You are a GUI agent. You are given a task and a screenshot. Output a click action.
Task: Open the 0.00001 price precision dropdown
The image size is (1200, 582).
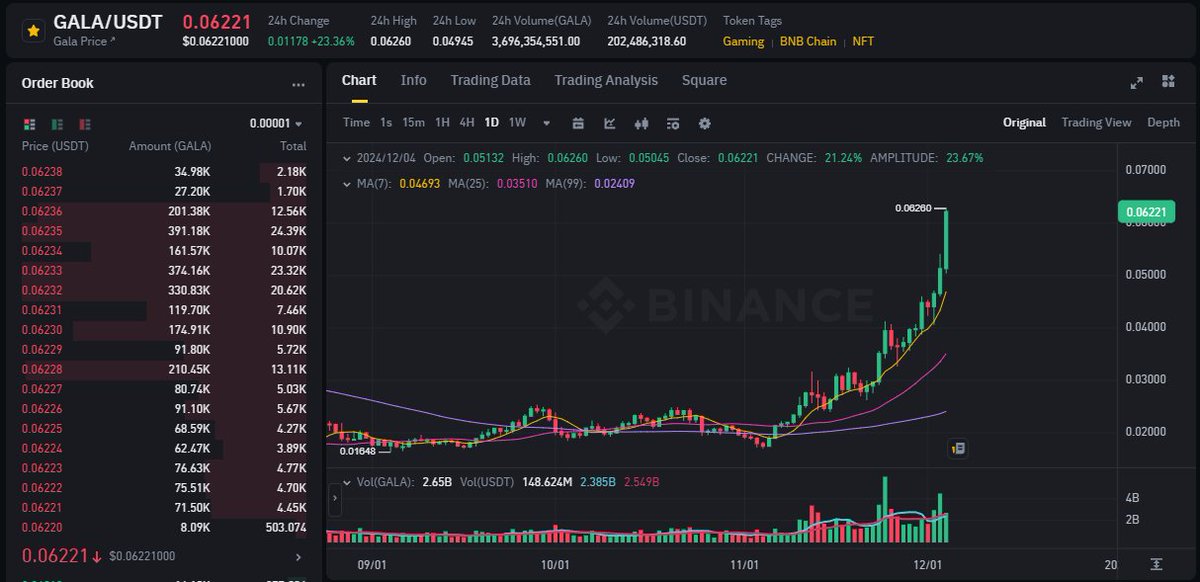pyautogui.click(x=276, y=124)
